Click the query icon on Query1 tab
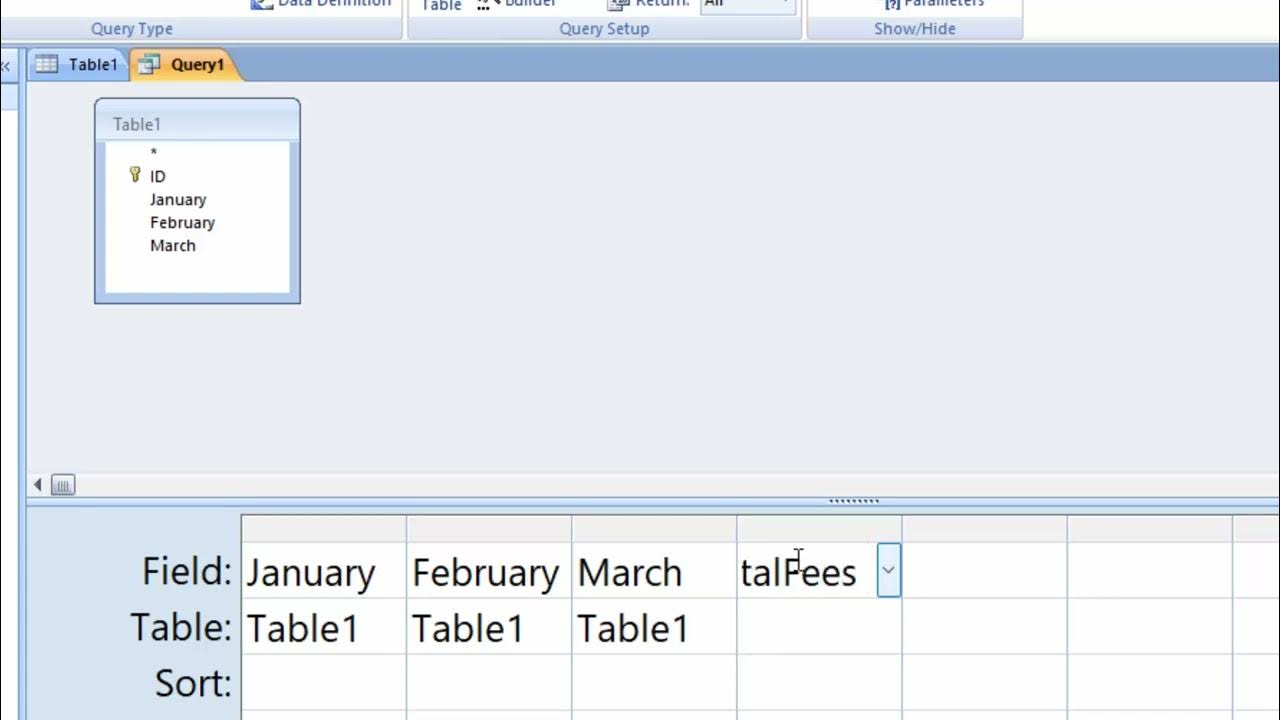Screen dimensions: 1280x720 [x=149, y=65]
